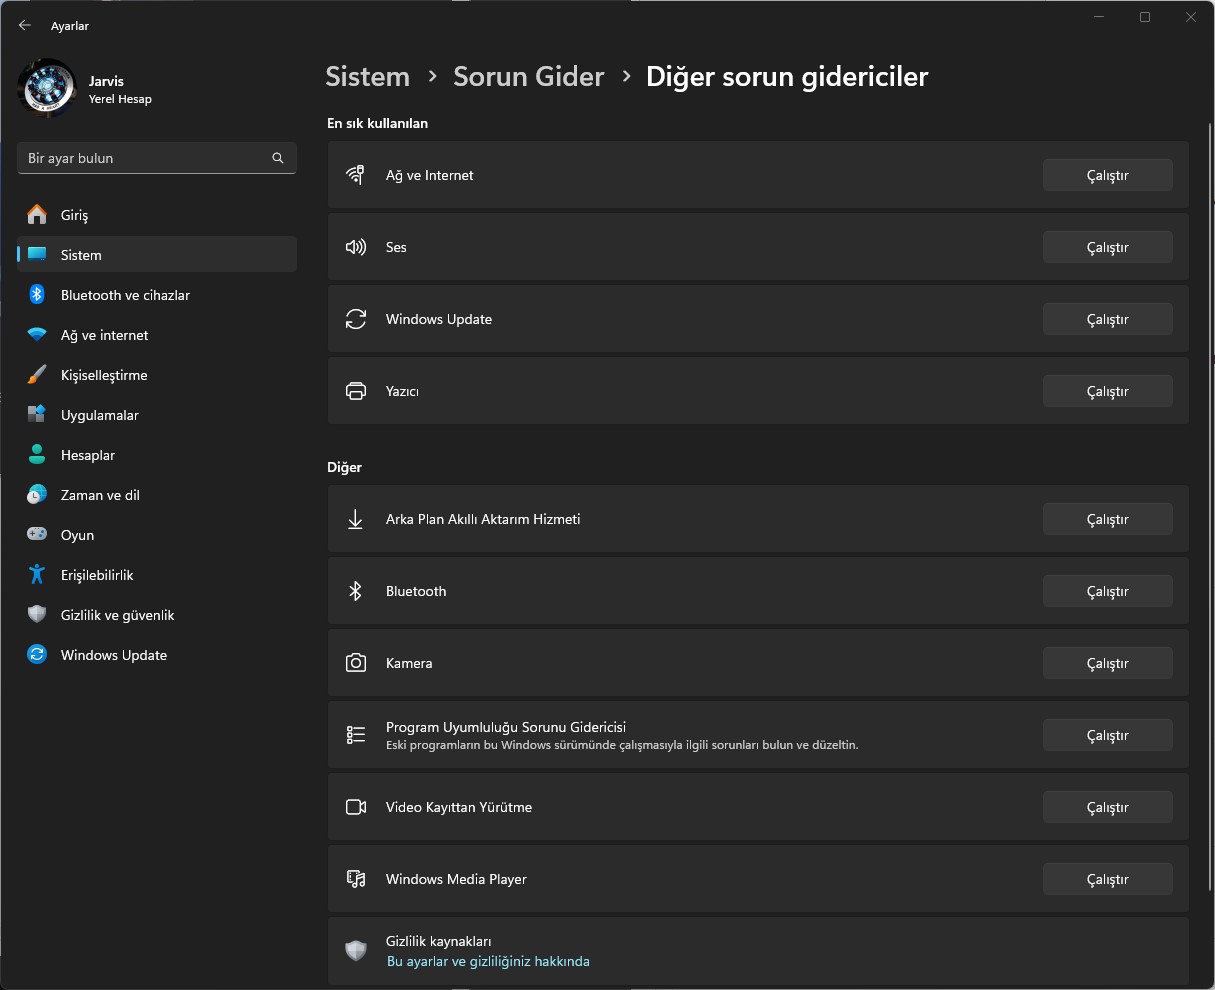Screen dimensions: 1215x990
Task: Run the Windows Media Player troubleshooter
Action: [1107, 879]
